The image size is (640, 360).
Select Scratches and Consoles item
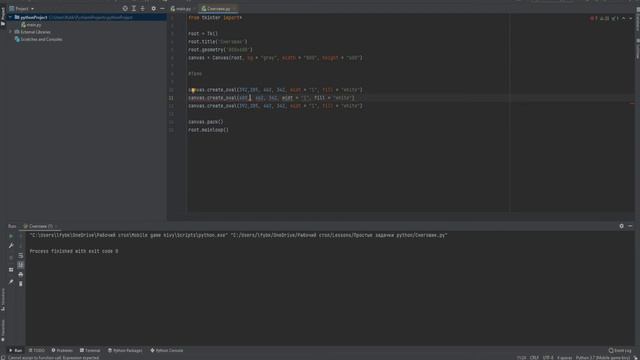pos(41,39)
